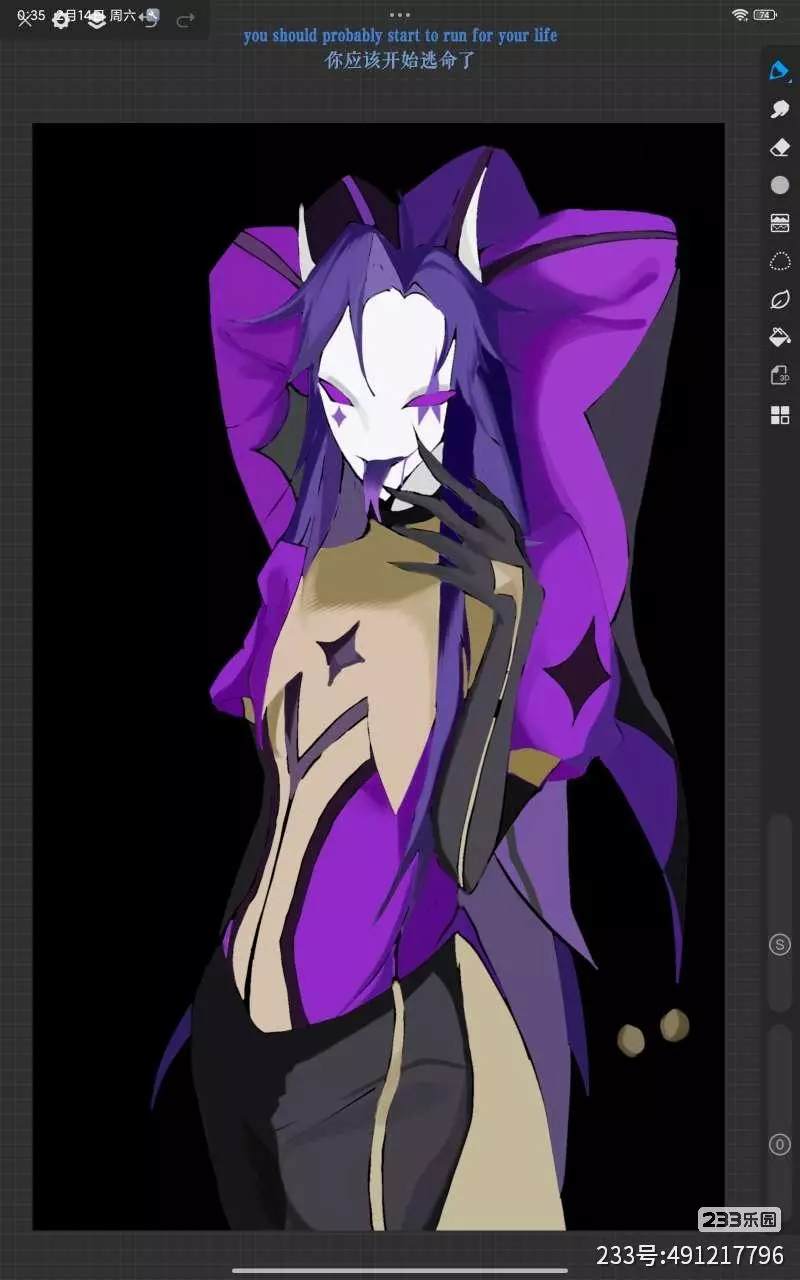Open the gray color circle picker
The image size is (800, 1280).
pyautogui.click(x=780, y=185)
